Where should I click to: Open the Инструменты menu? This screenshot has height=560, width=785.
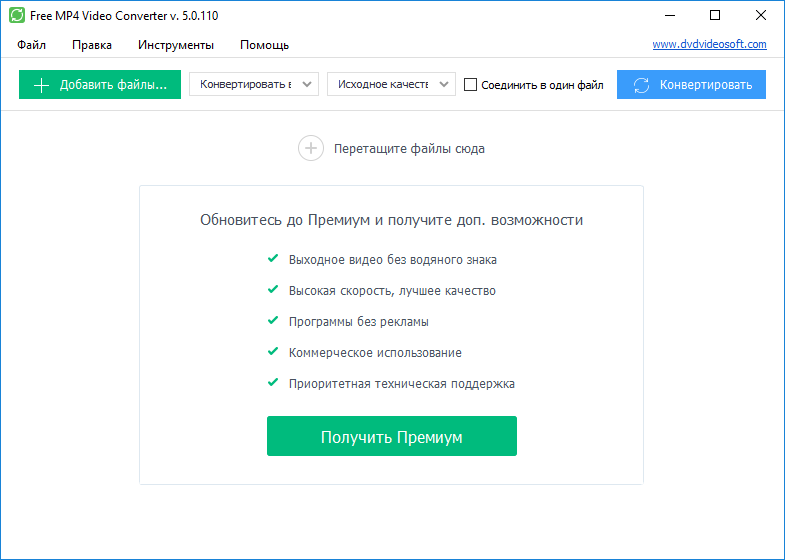tap(176, 45)
